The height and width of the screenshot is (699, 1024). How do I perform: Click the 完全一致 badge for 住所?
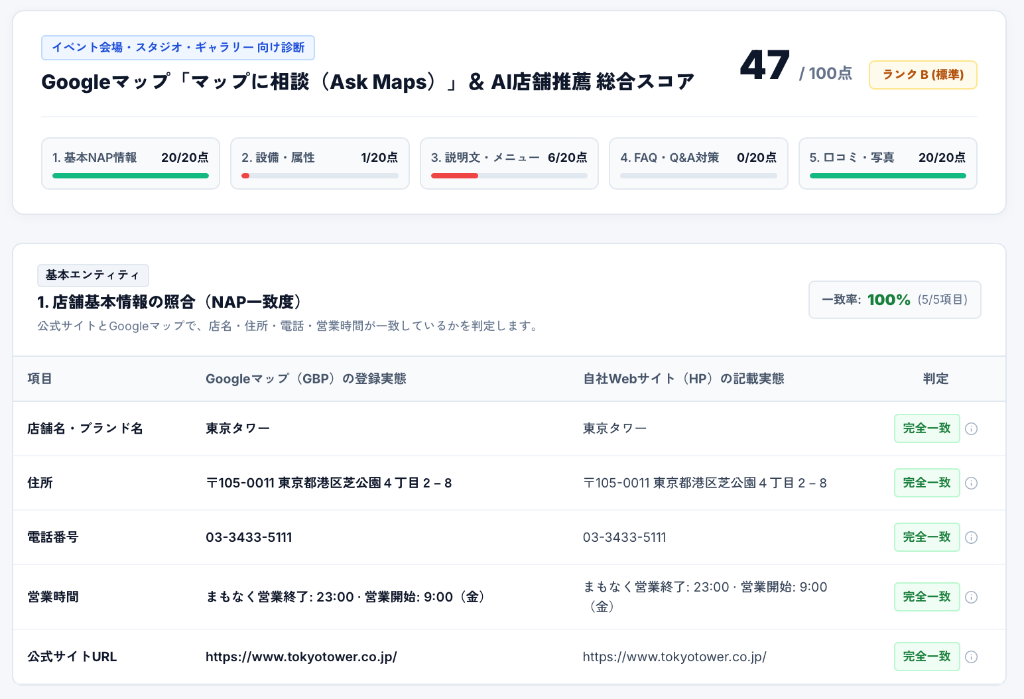(x=927, y=483)
